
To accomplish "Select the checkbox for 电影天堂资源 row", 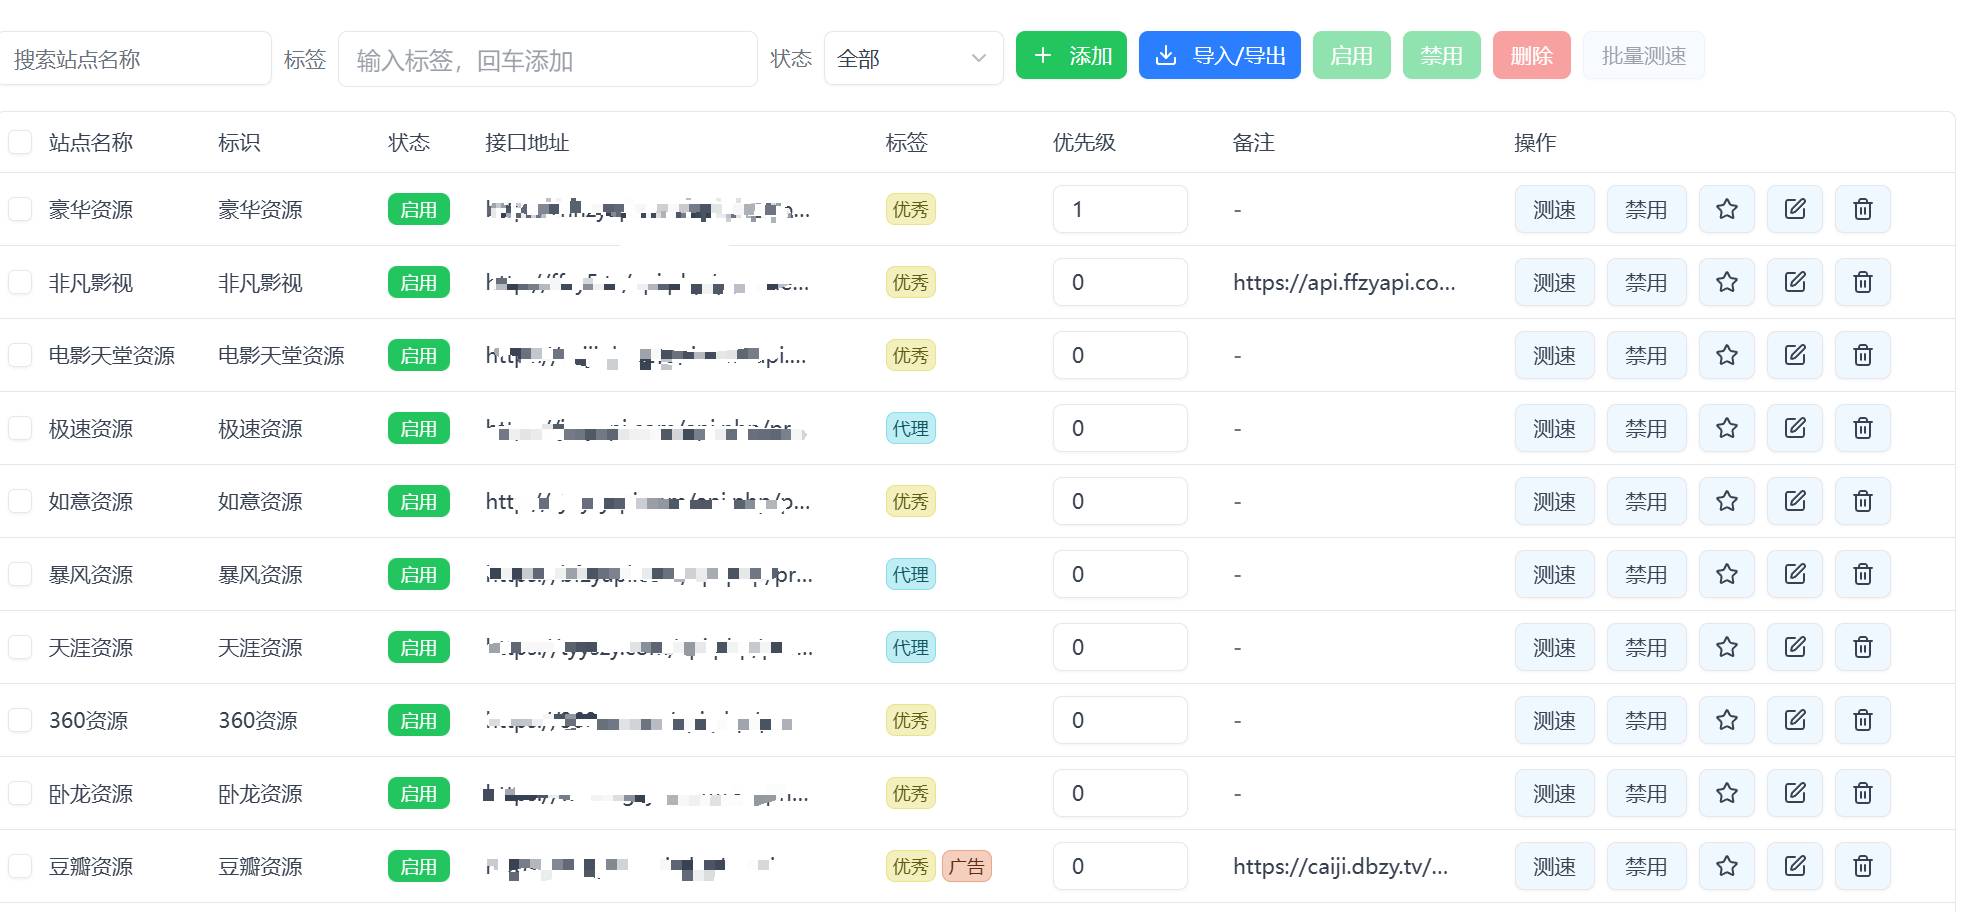I will point(20,355).
